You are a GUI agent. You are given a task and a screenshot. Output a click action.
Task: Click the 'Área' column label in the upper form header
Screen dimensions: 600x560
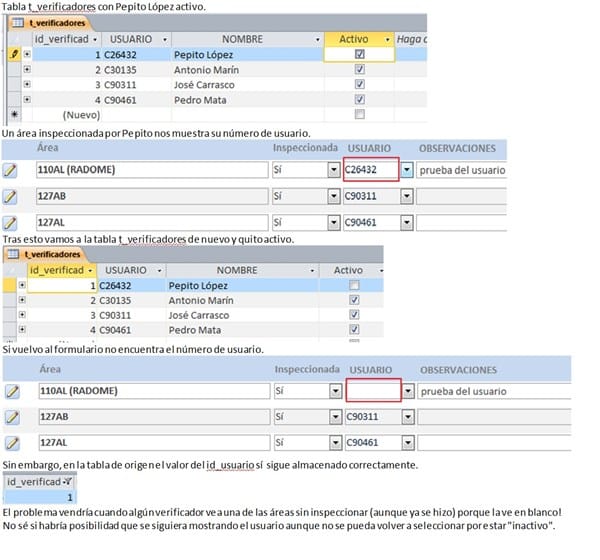point(47,148)
